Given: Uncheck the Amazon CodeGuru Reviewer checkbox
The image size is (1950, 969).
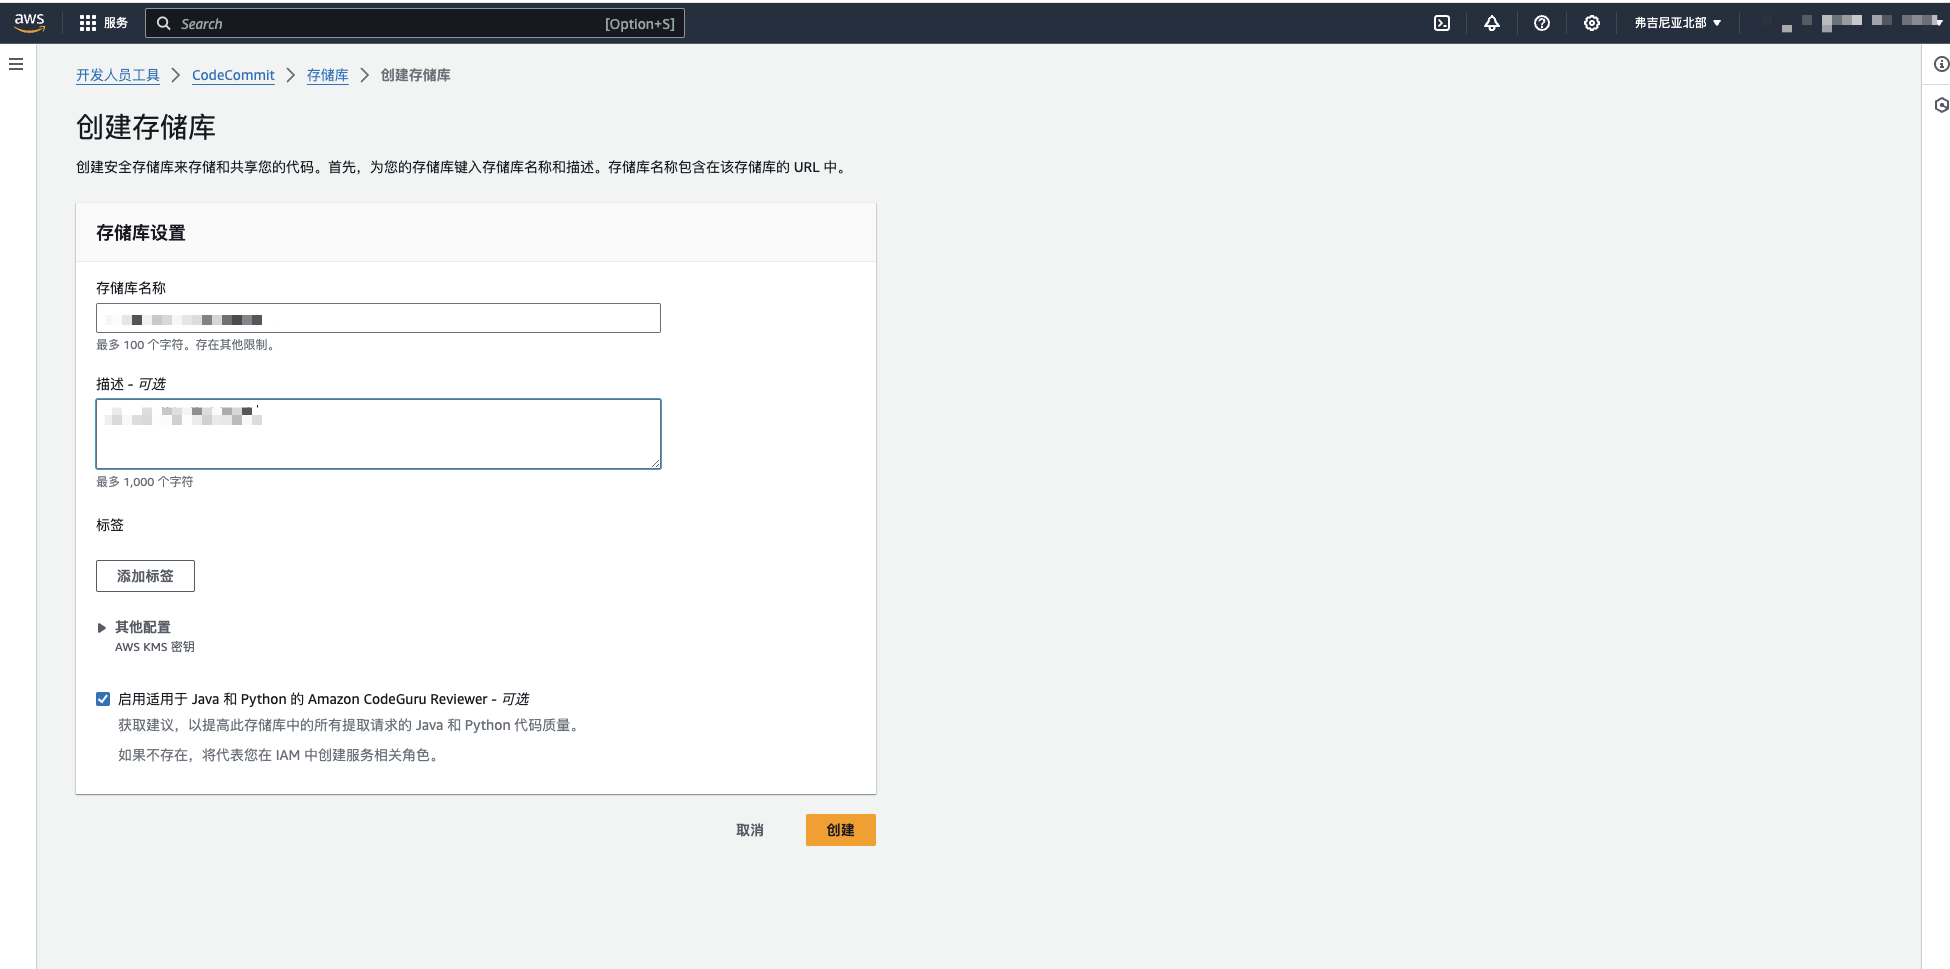Looking at the screenshot, I should (103, 699).
